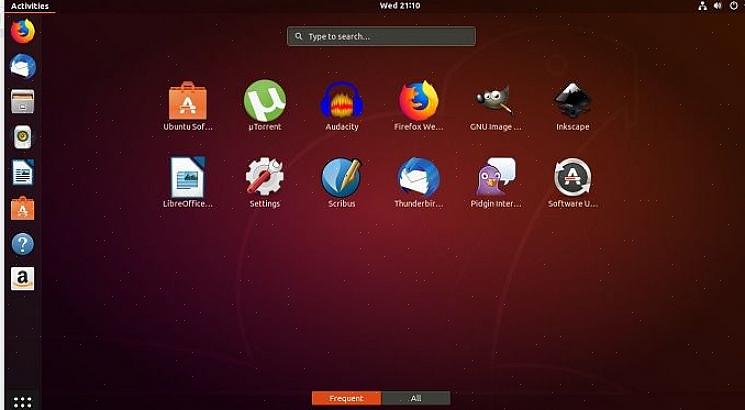
Task: Launch Inkscape vector editor
Action: (572, 102)
